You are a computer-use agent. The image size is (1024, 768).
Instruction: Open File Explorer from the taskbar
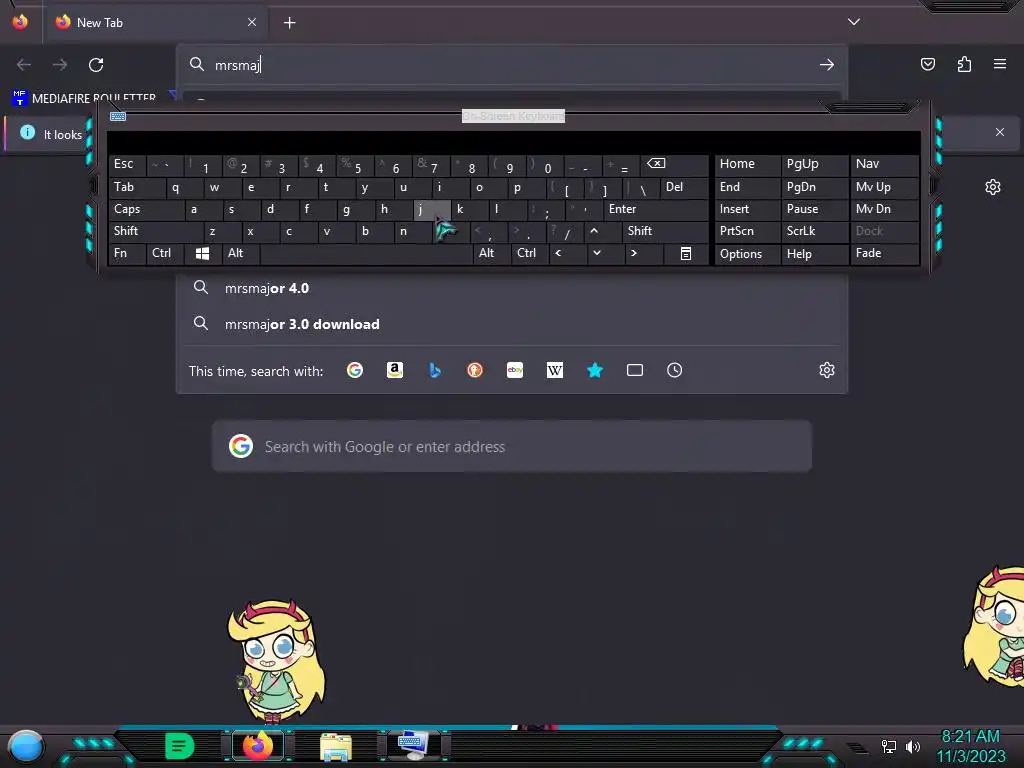pos(336,746)
